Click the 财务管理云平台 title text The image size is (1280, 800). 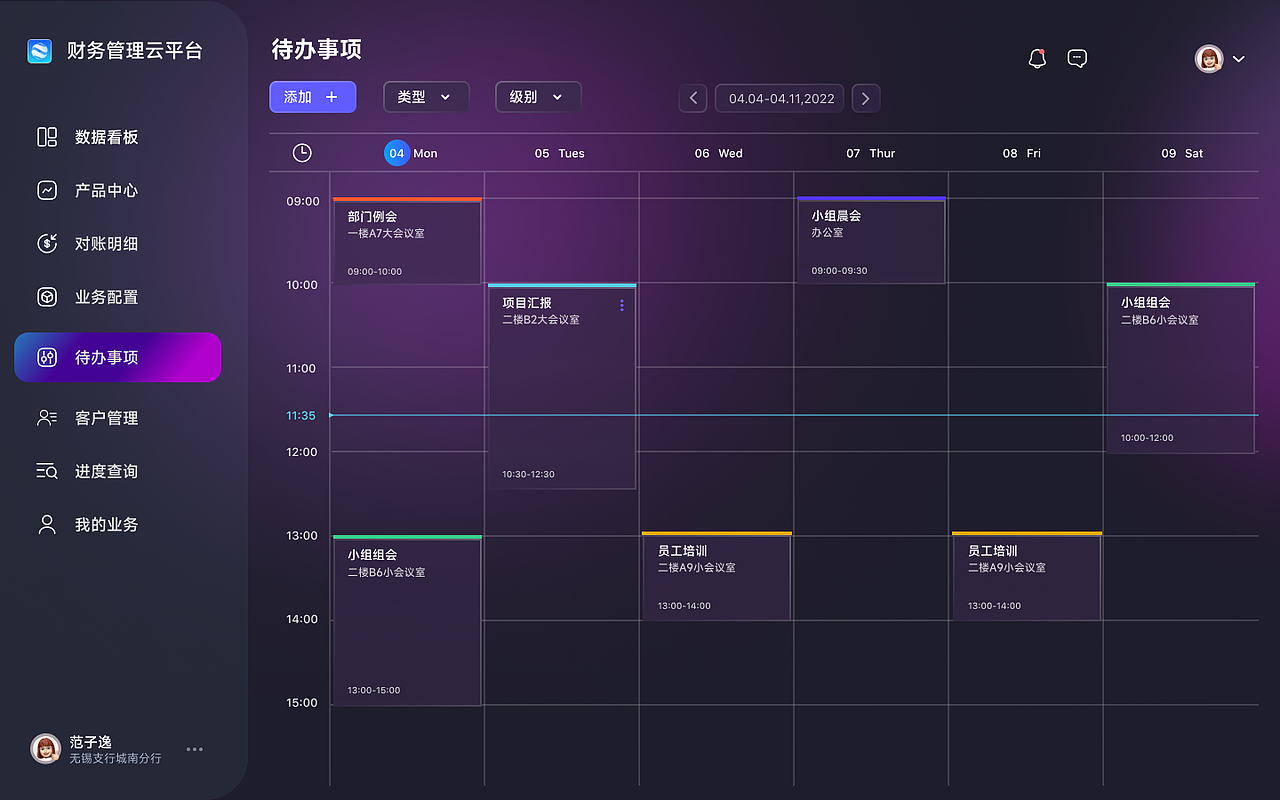[x=135, y=51]
